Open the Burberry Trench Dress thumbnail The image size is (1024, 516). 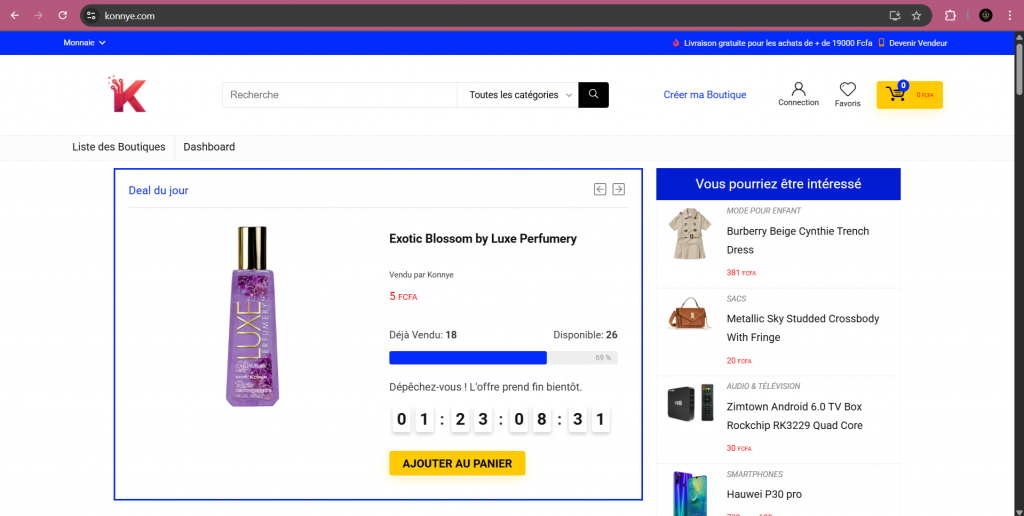tap(689, 235)
